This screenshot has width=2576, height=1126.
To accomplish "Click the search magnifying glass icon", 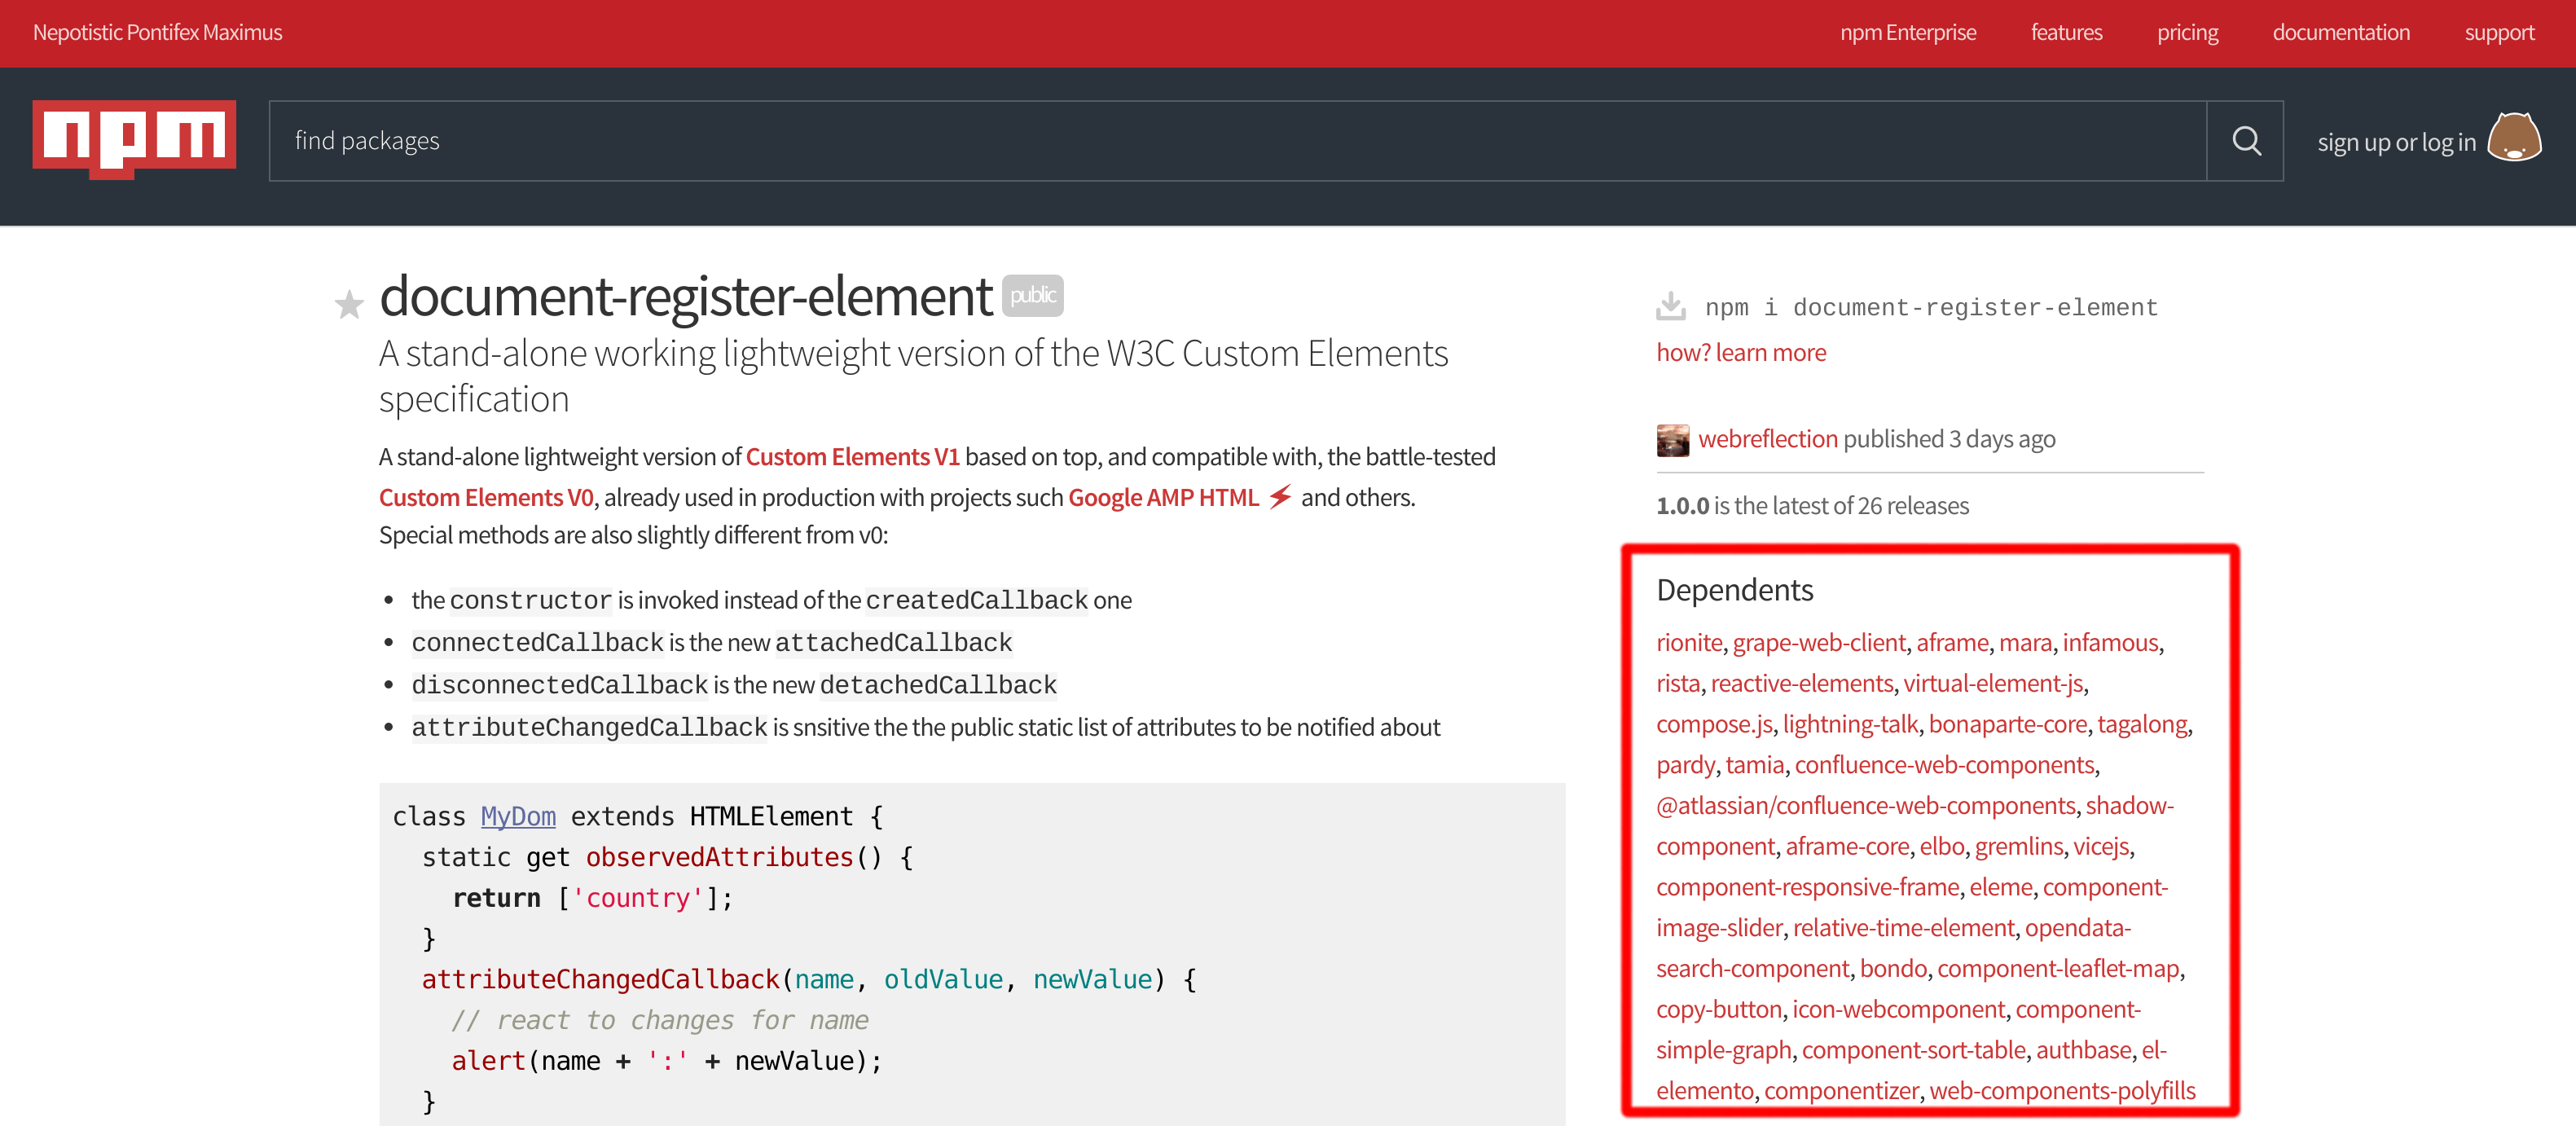I will (x=2246, y=141).
